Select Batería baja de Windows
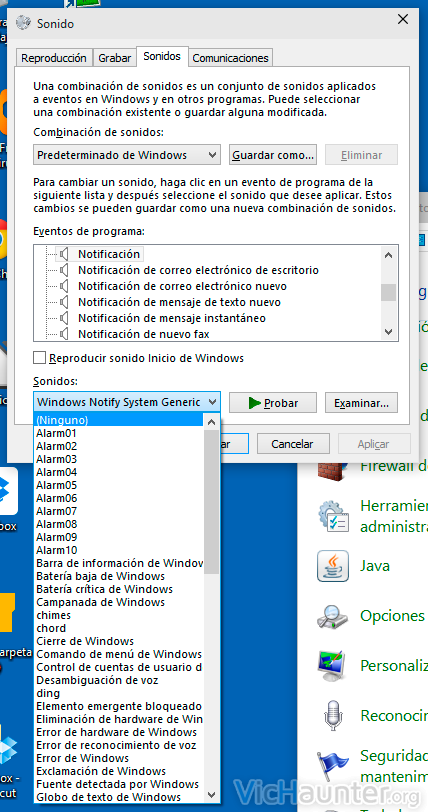This screenshot has height=812, width=428. (x=119, y=576)
